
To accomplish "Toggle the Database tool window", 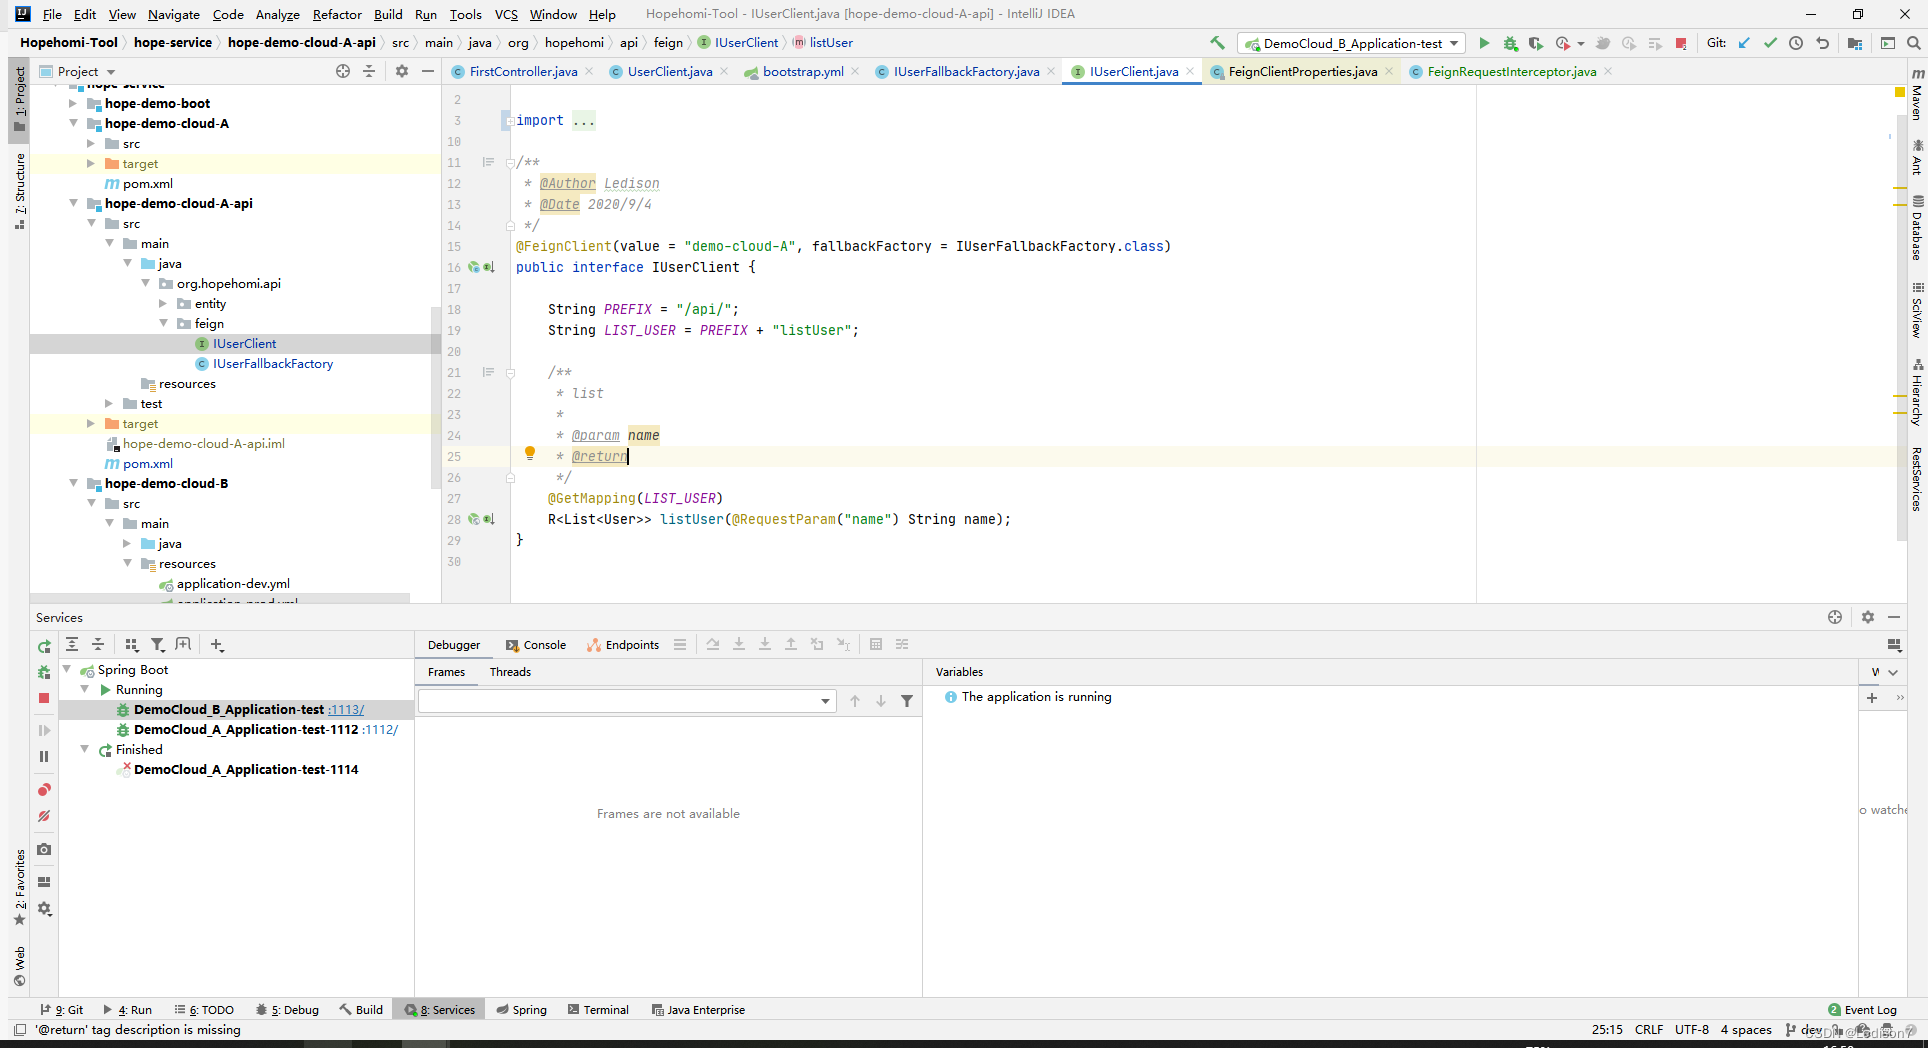I will 1917,228.
